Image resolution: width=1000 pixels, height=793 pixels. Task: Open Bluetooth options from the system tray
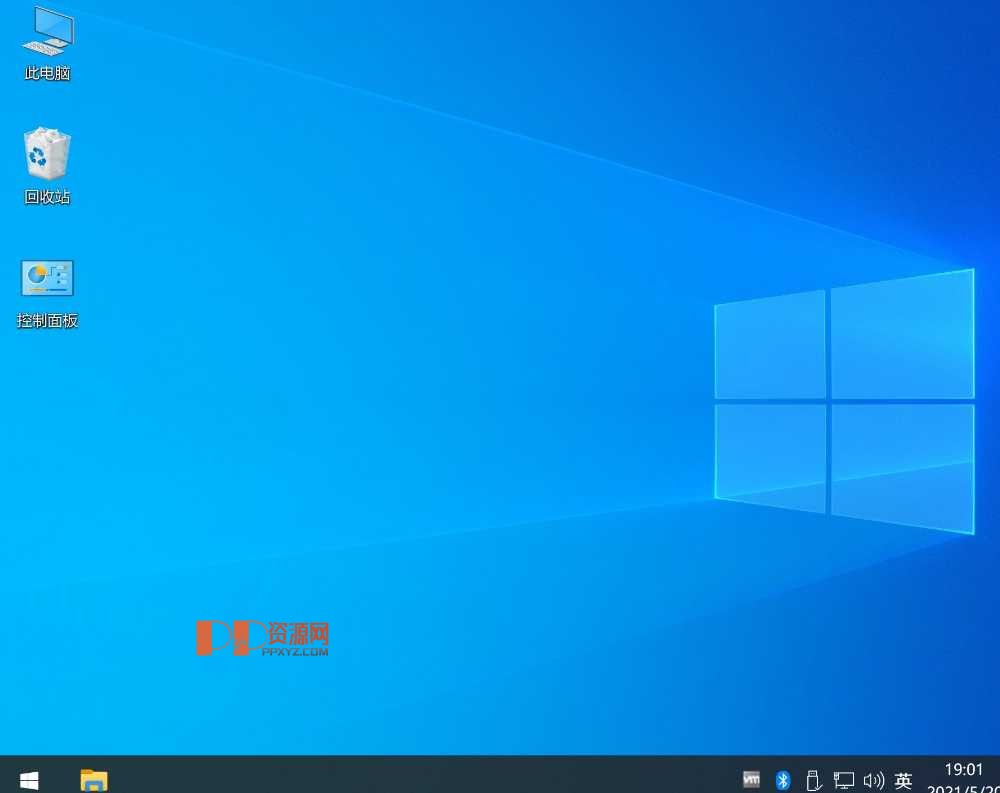coord(783,779)
